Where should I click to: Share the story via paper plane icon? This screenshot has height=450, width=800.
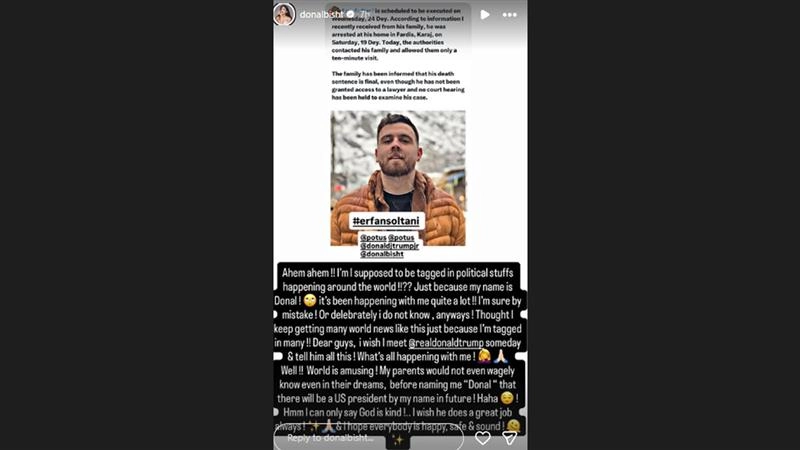(510, 438)
